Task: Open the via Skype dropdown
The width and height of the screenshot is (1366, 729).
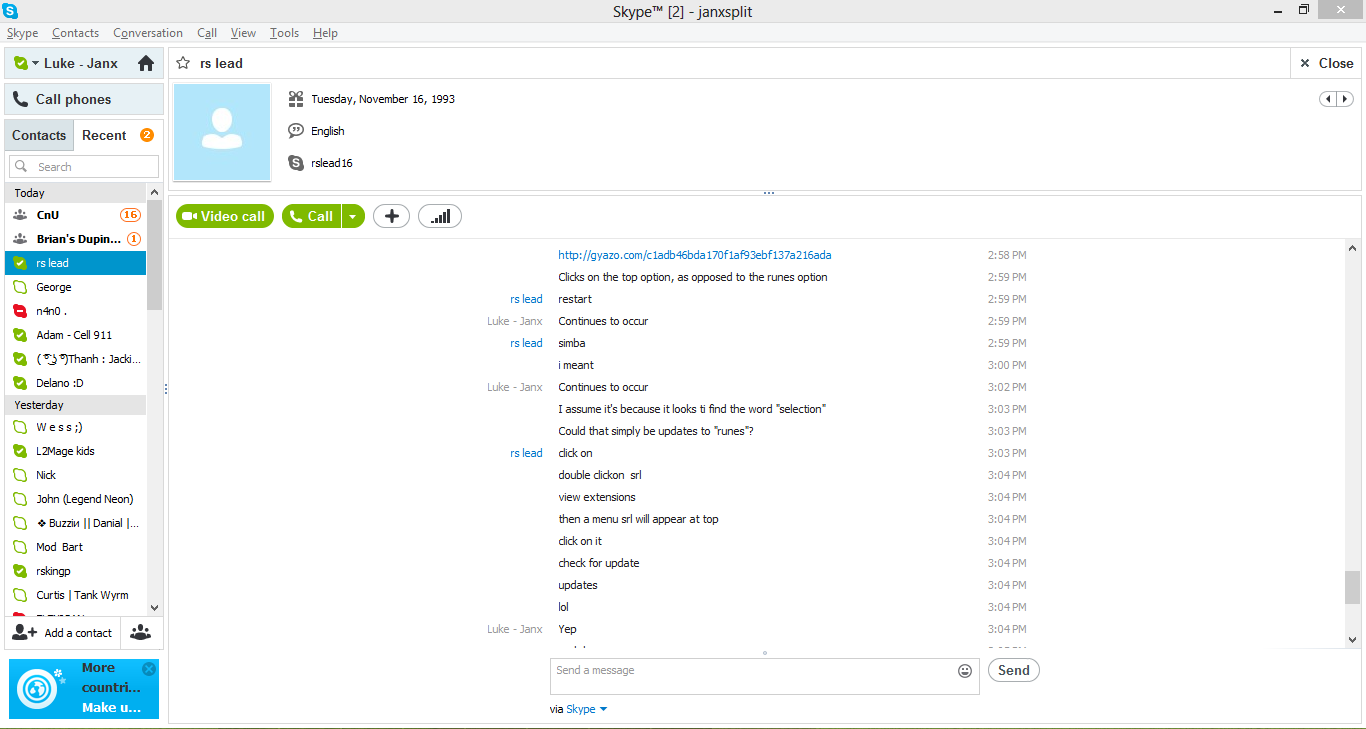Action: 585,709
